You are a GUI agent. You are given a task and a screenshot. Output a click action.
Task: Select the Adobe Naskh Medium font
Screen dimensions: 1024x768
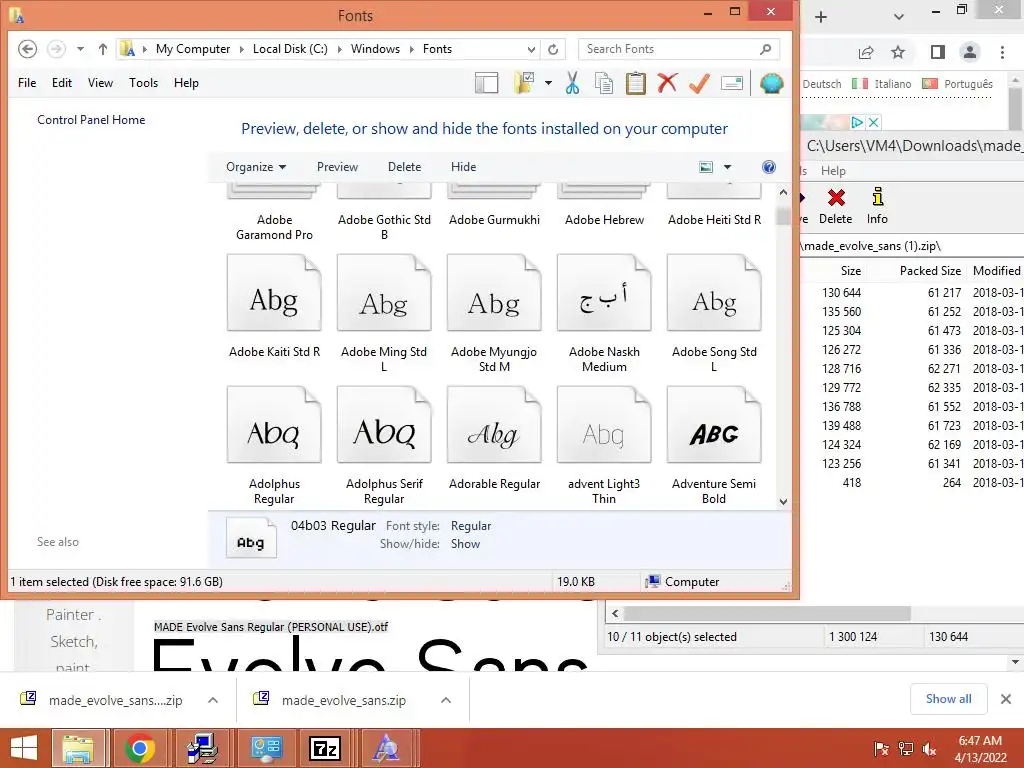click(x=604, y=313)
